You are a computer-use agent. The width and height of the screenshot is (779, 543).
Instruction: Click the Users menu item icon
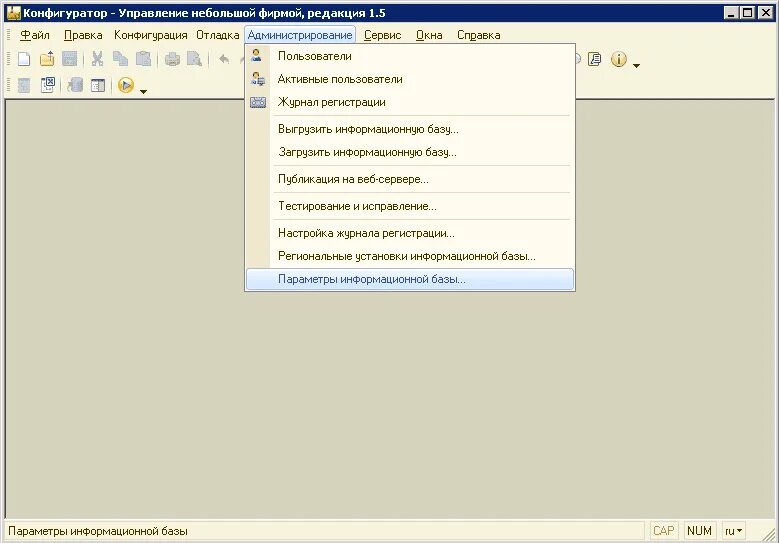(257, 56)
